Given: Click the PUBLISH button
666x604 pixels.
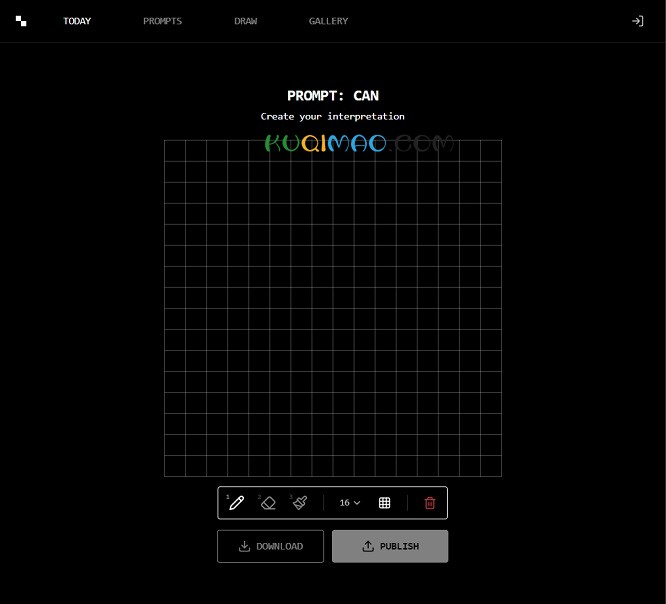Looking at the screenshot, I should [x=390, y=546].
